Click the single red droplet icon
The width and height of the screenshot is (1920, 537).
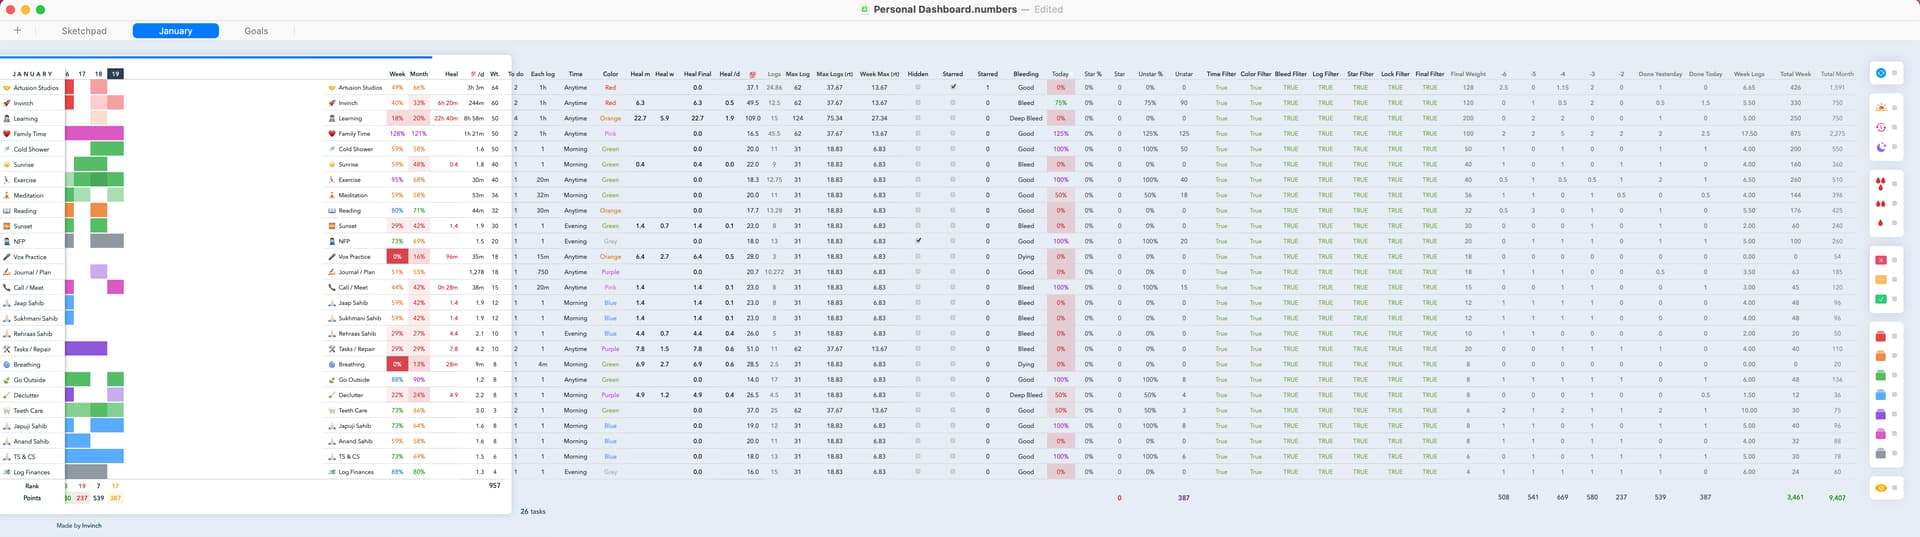coord(1881,223)
